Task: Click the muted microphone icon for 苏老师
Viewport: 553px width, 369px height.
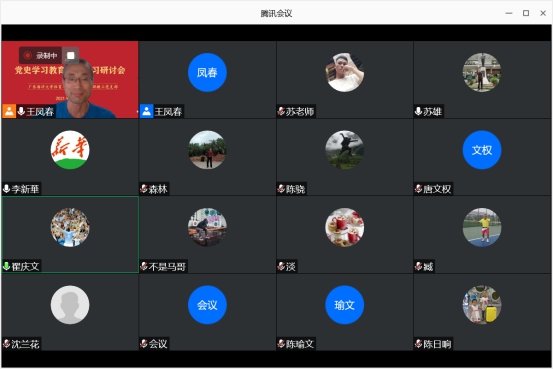Action: coord(281,111)
